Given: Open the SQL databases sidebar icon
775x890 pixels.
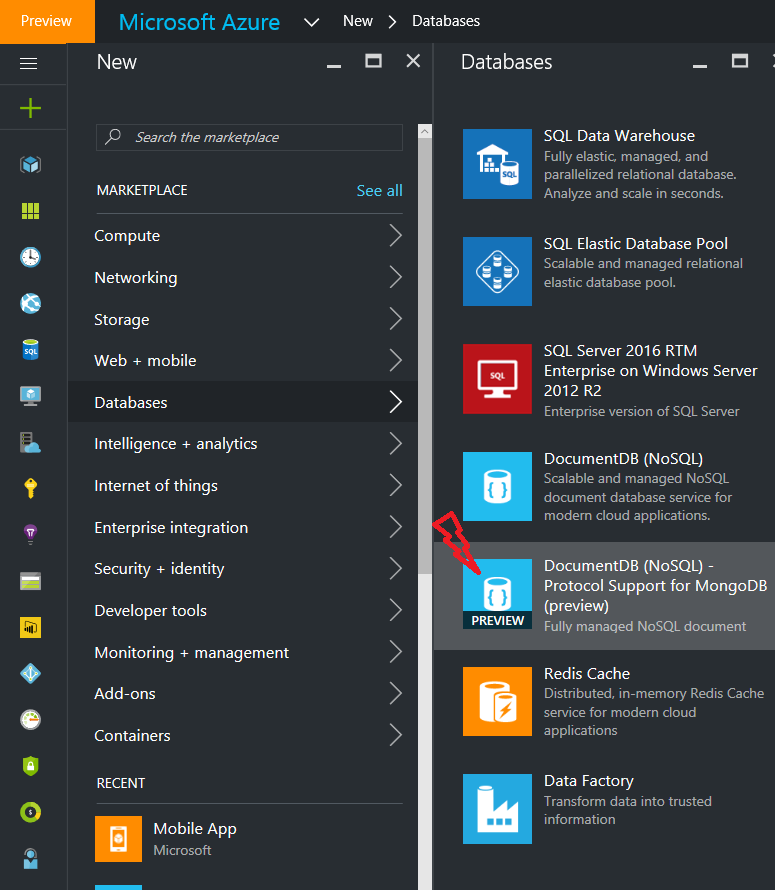Looking at the screenshot, I should pos(30,350).
